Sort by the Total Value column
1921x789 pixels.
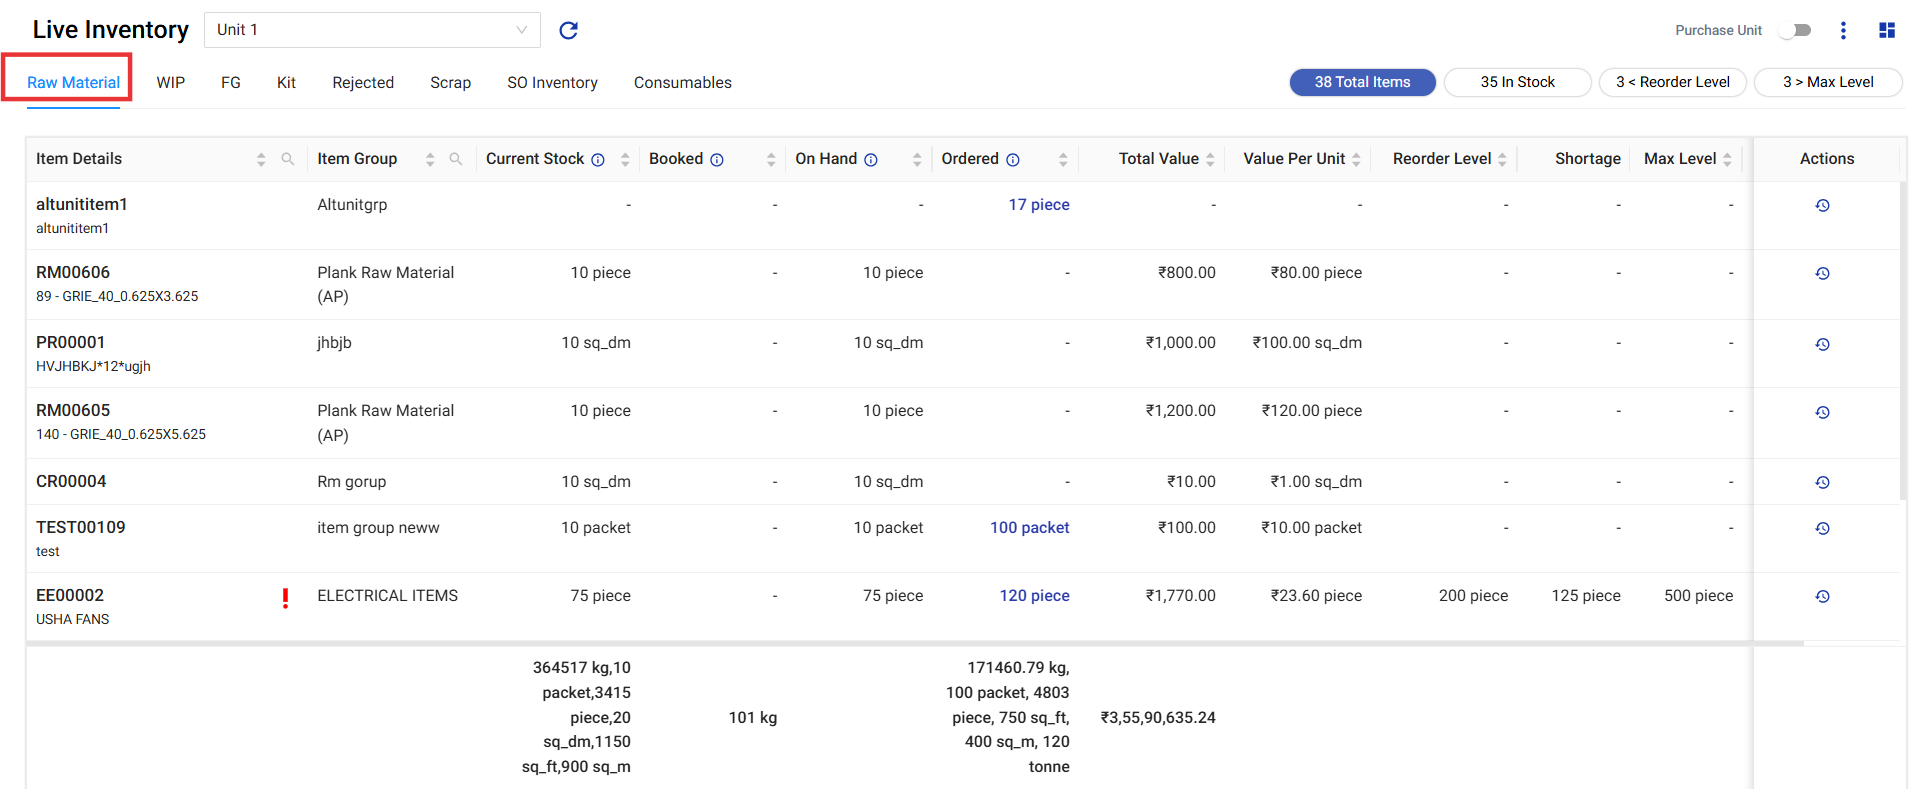pos(1210,159)
